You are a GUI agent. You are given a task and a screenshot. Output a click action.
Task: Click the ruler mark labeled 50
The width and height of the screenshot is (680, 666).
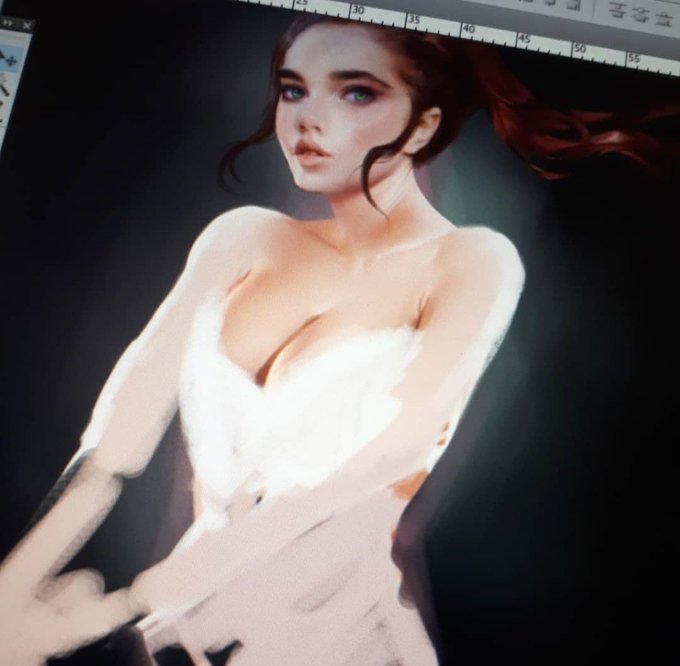point(580,49)
